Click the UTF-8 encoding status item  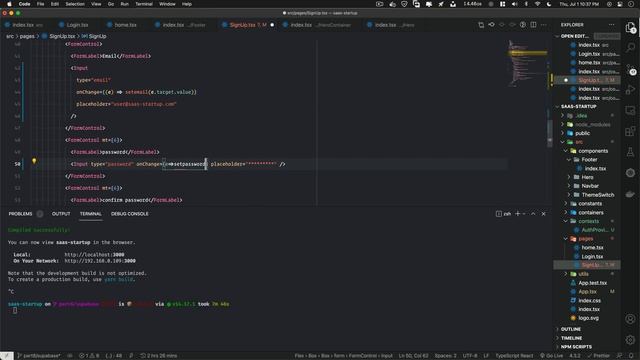470,356
